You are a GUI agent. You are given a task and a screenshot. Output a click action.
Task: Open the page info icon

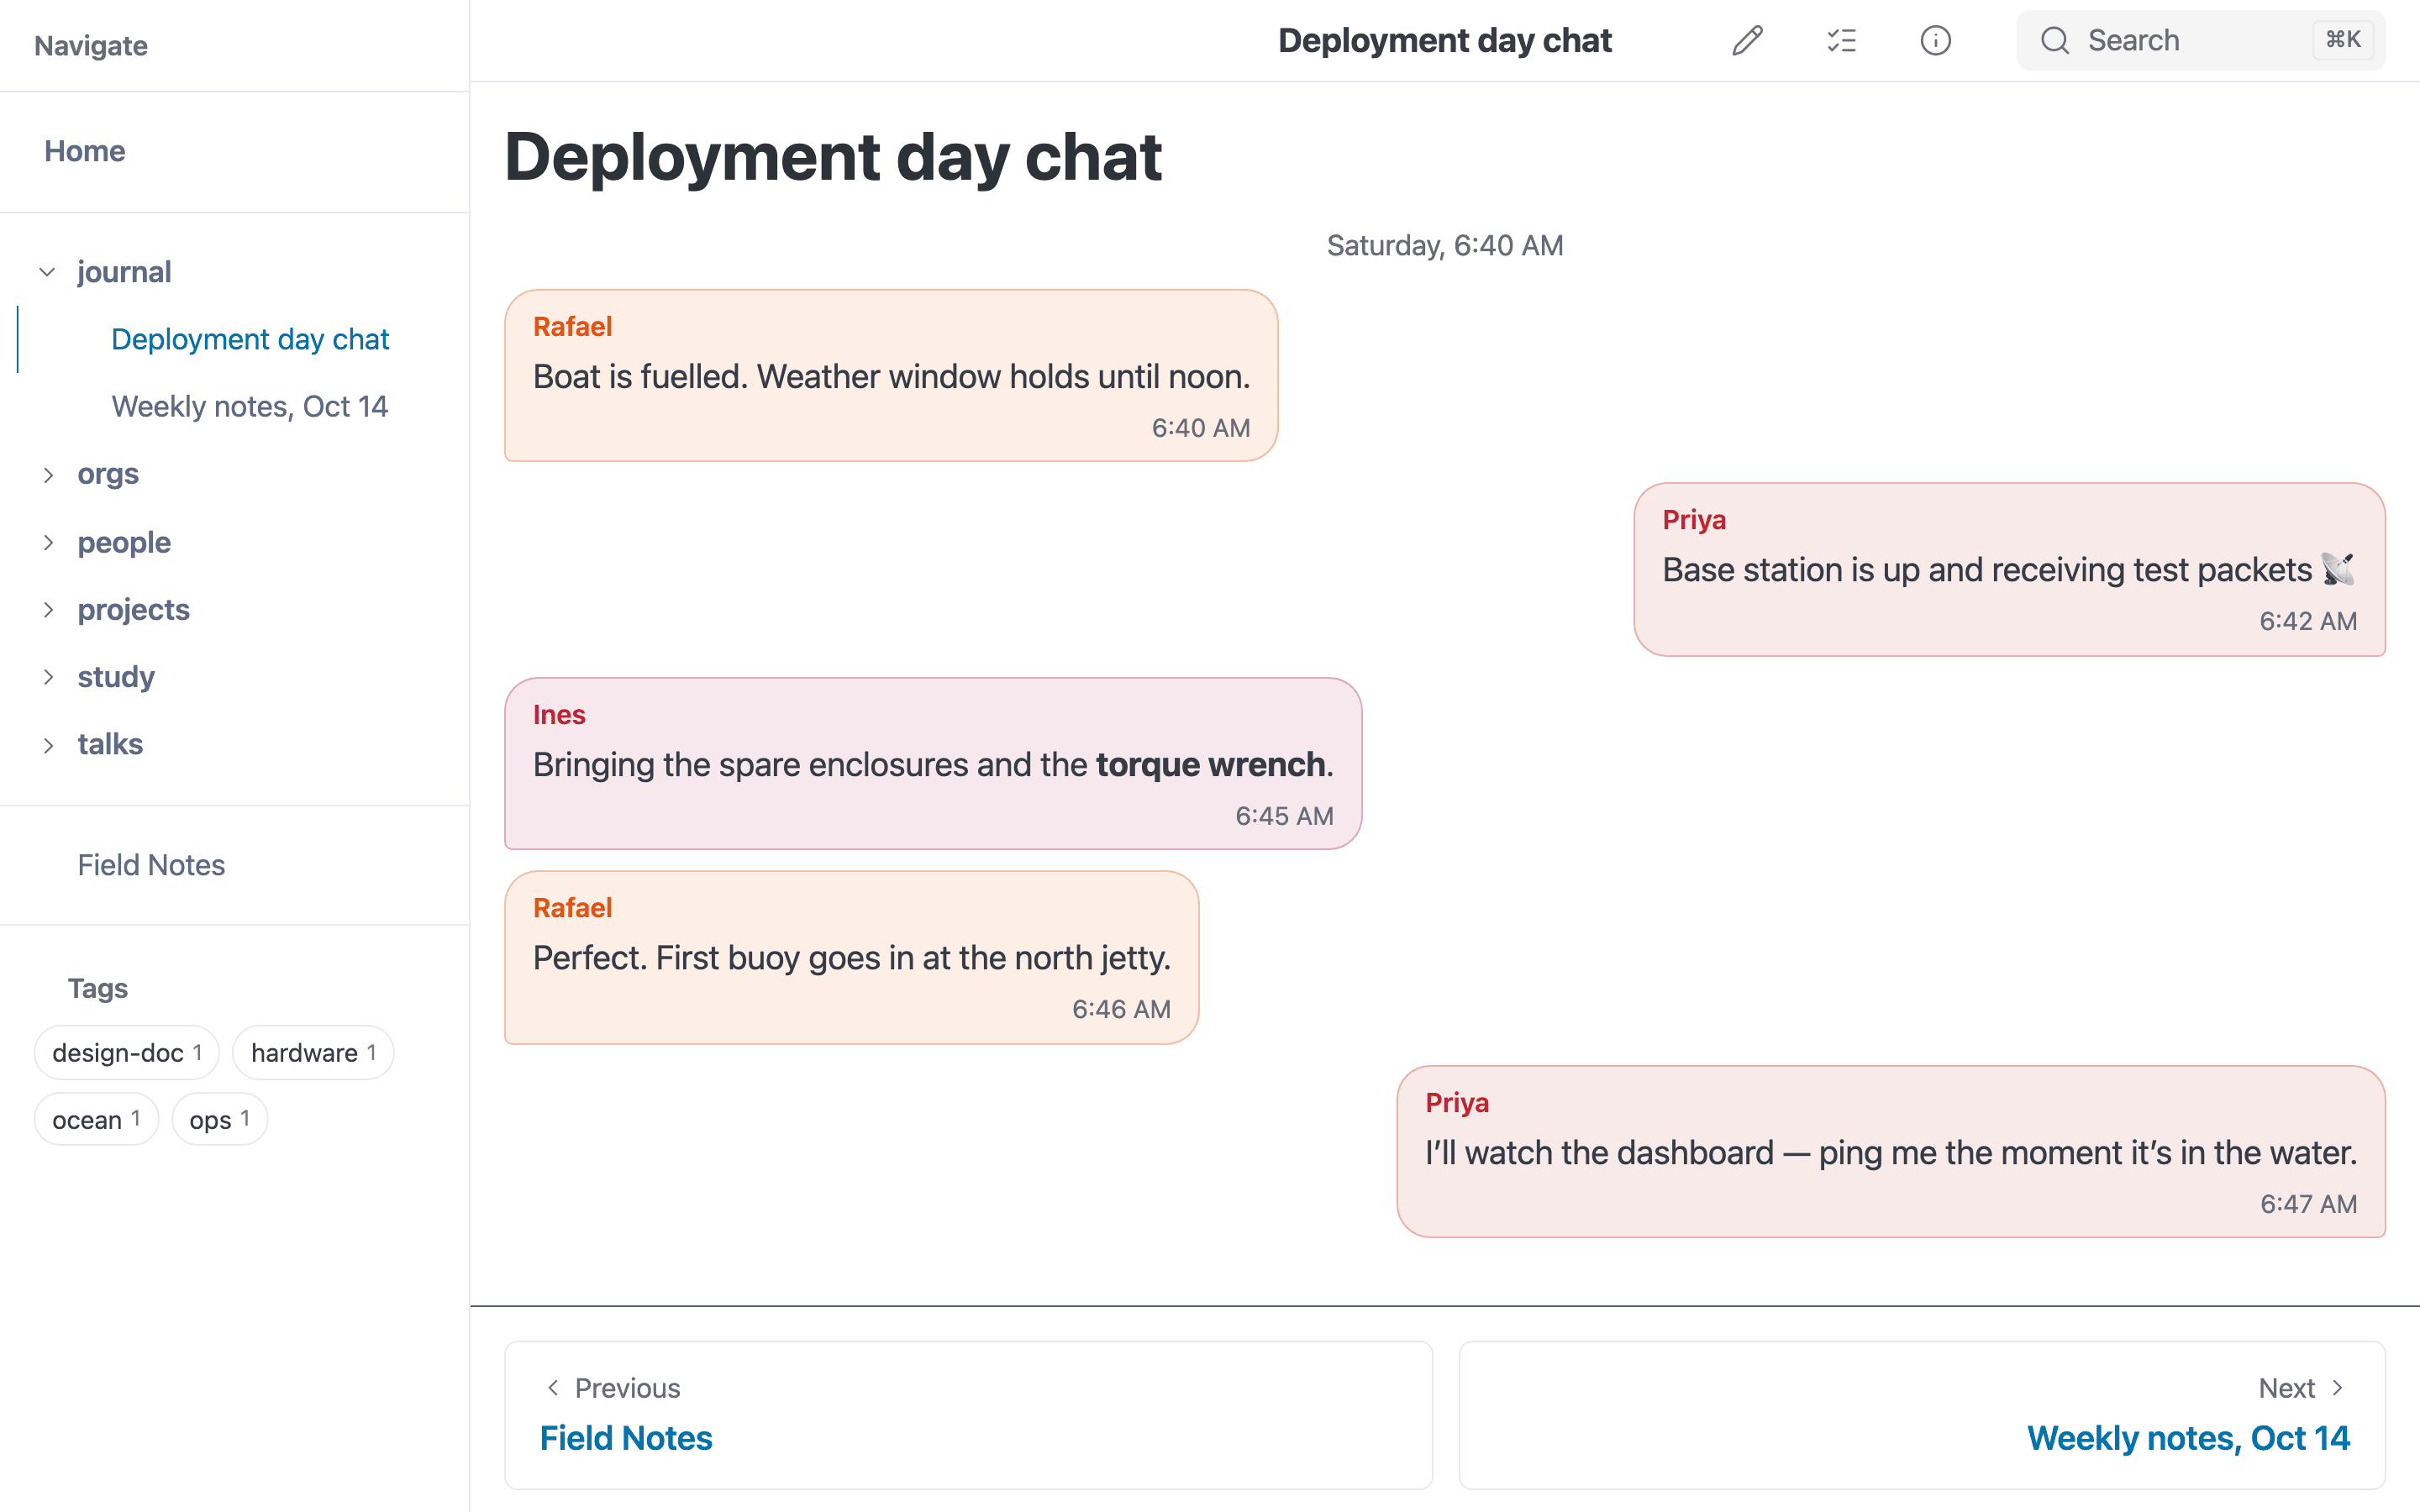(x=1935, y=41)
